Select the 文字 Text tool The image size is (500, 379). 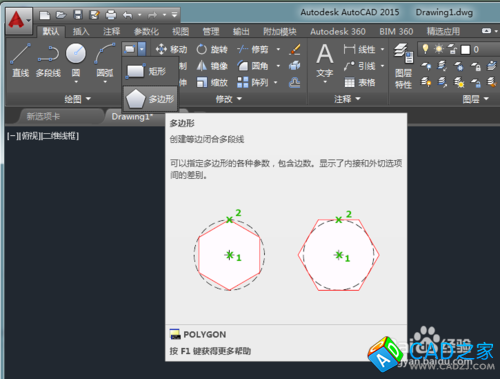pos(325,62)
